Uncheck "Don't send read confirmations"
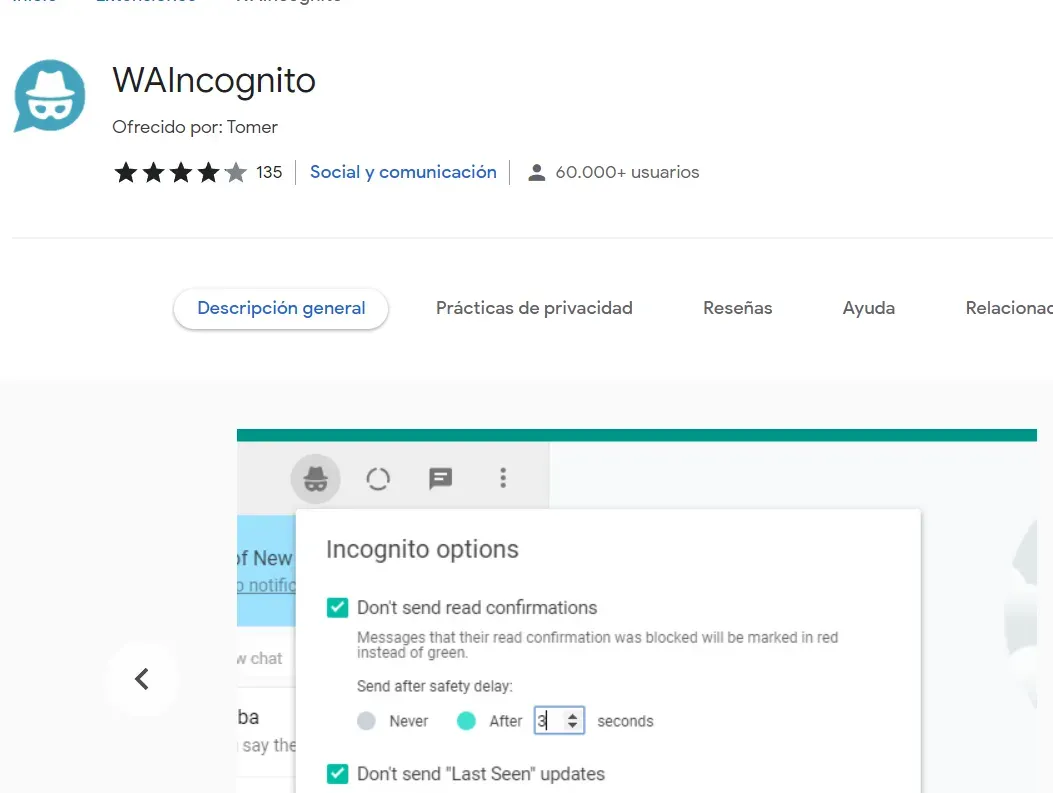 (x=338, y=607)
